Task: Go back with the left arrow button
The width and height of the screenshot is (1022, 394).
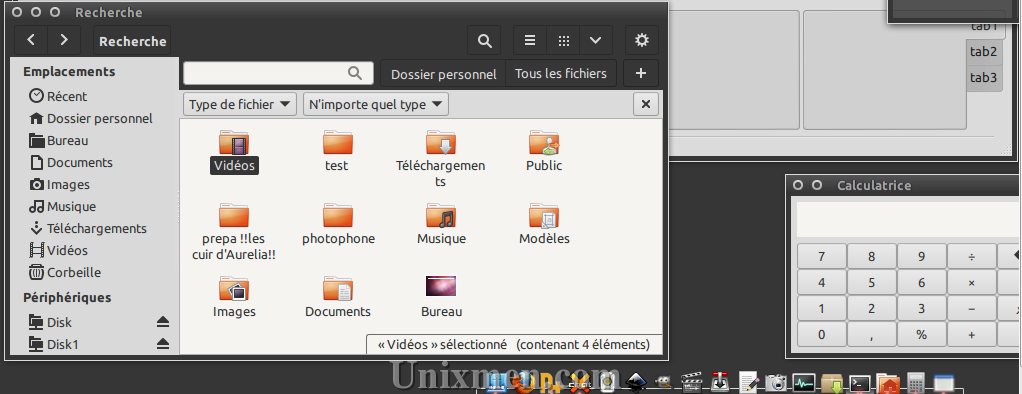Action: (31, 40)
